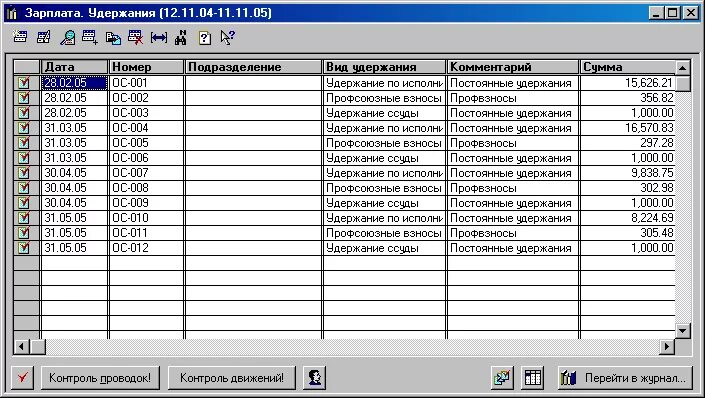Click the Комментарий column header
This screenshot has width=705, height=398.
pyautogui.click(x=513, y=67)
